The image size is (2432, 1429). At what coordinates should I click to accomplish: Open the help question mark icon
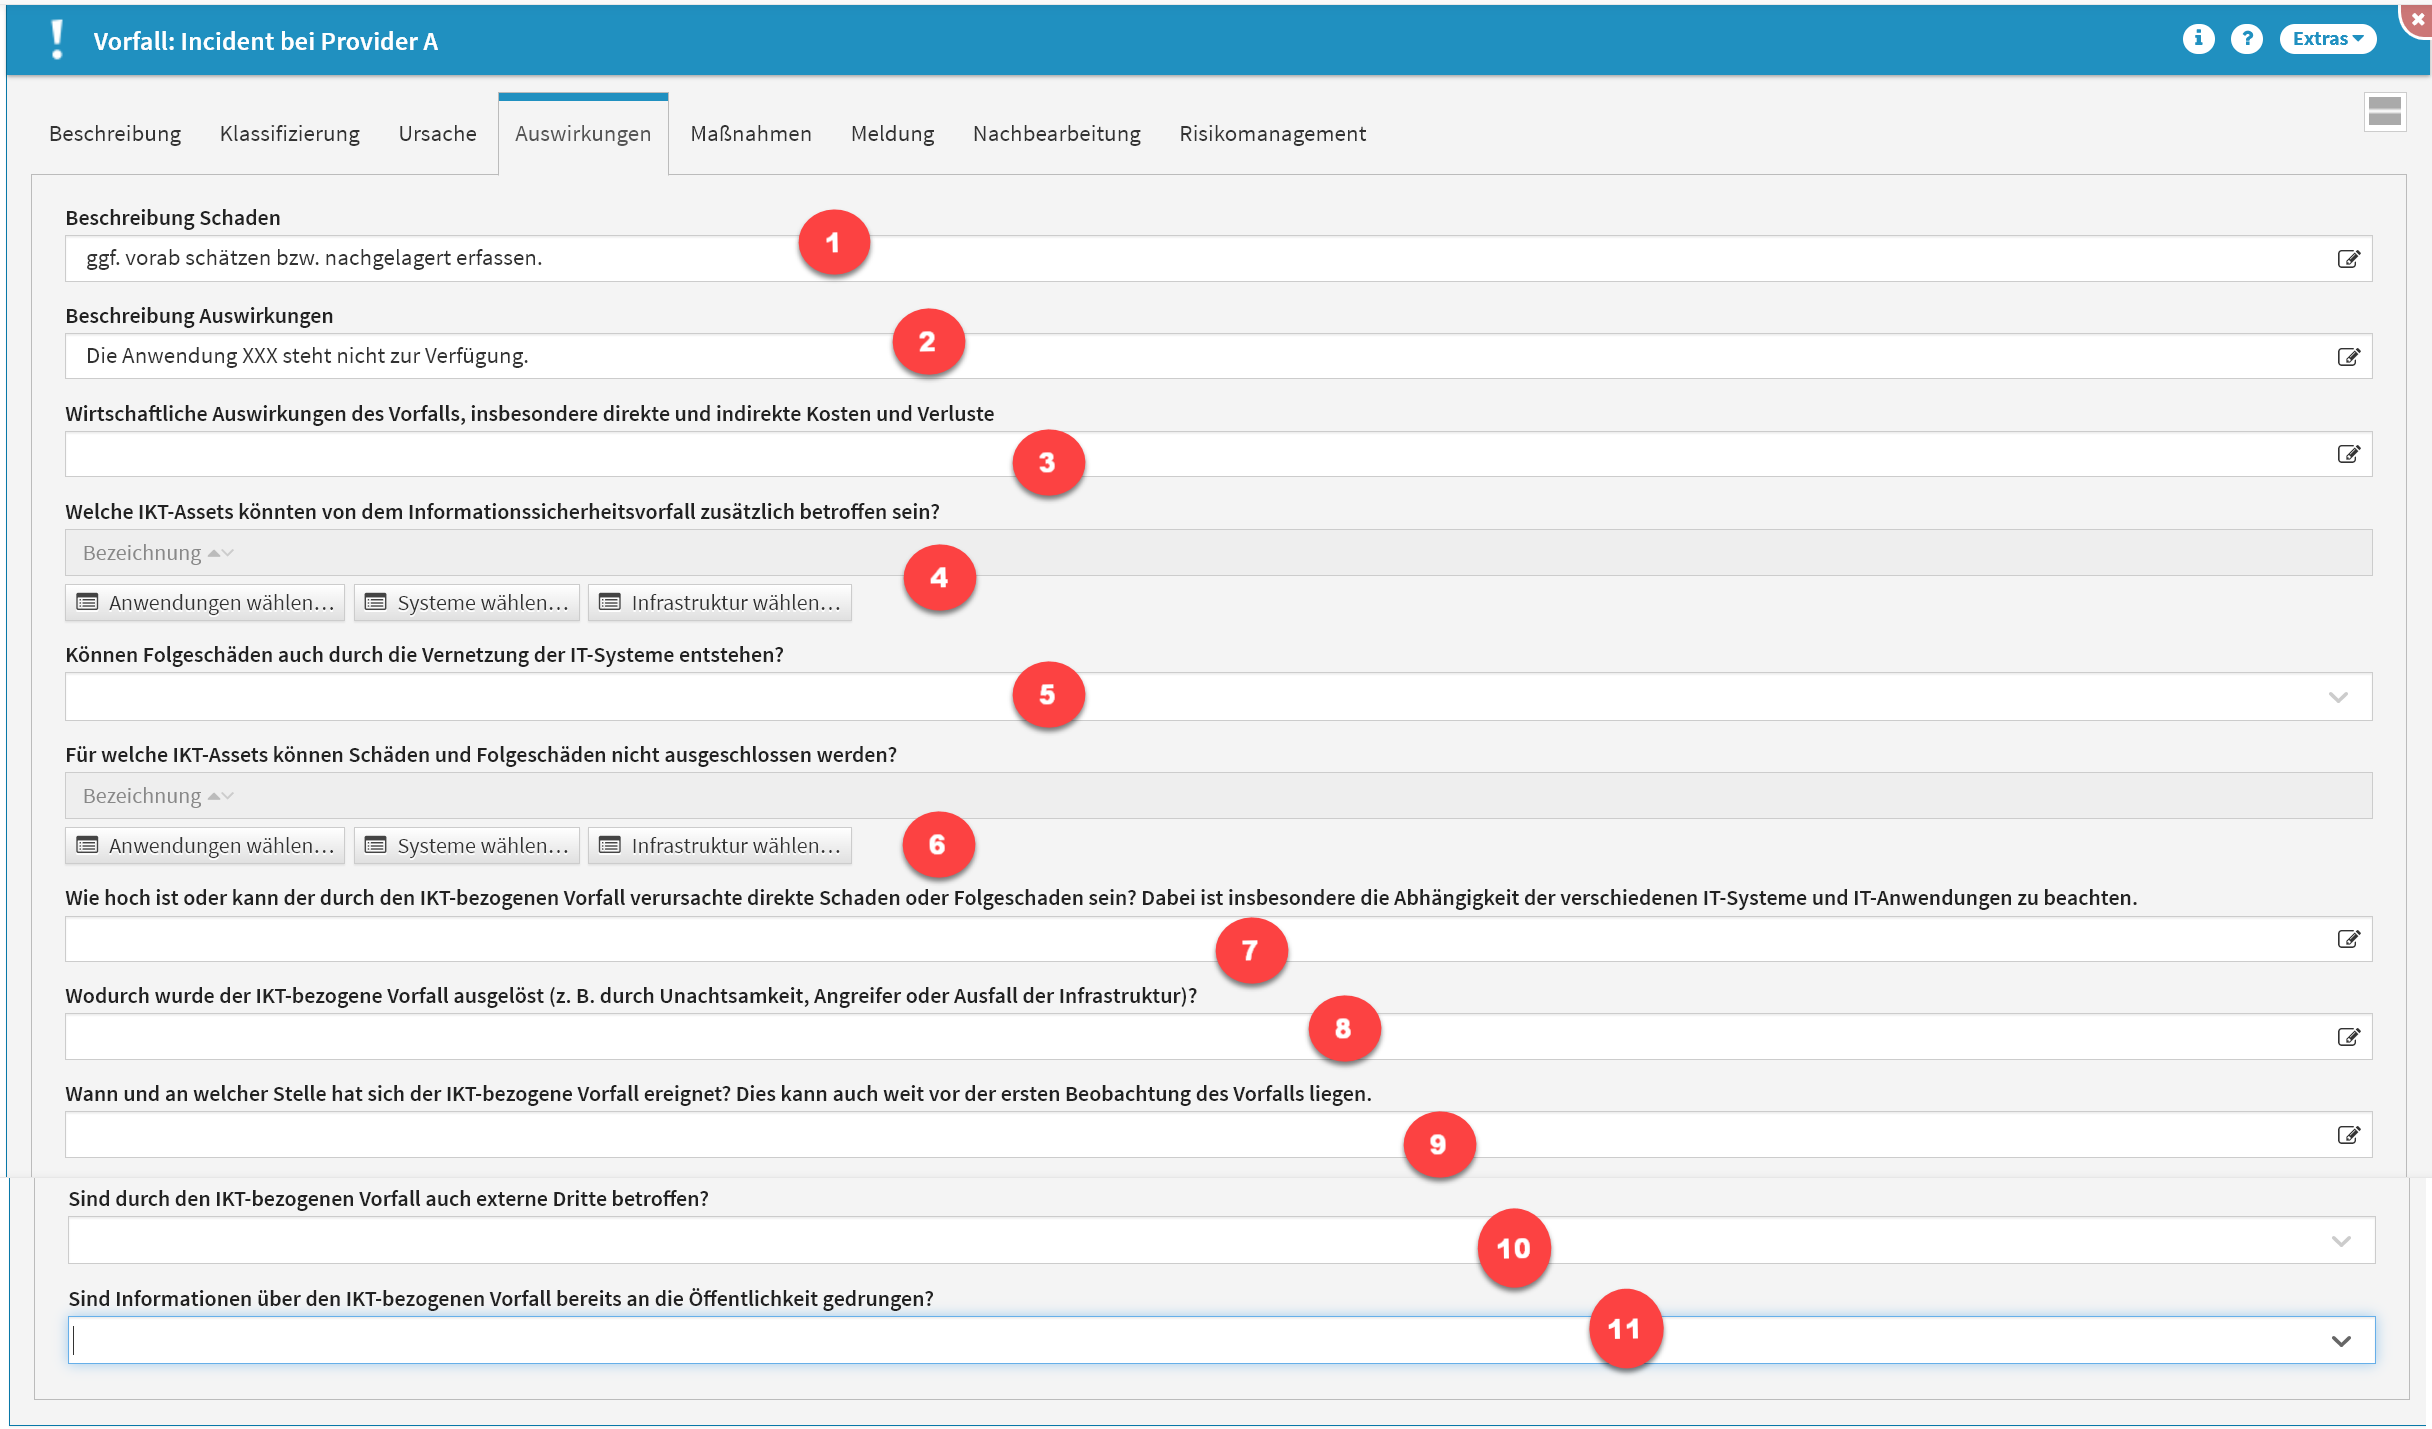click(2246, 39)
